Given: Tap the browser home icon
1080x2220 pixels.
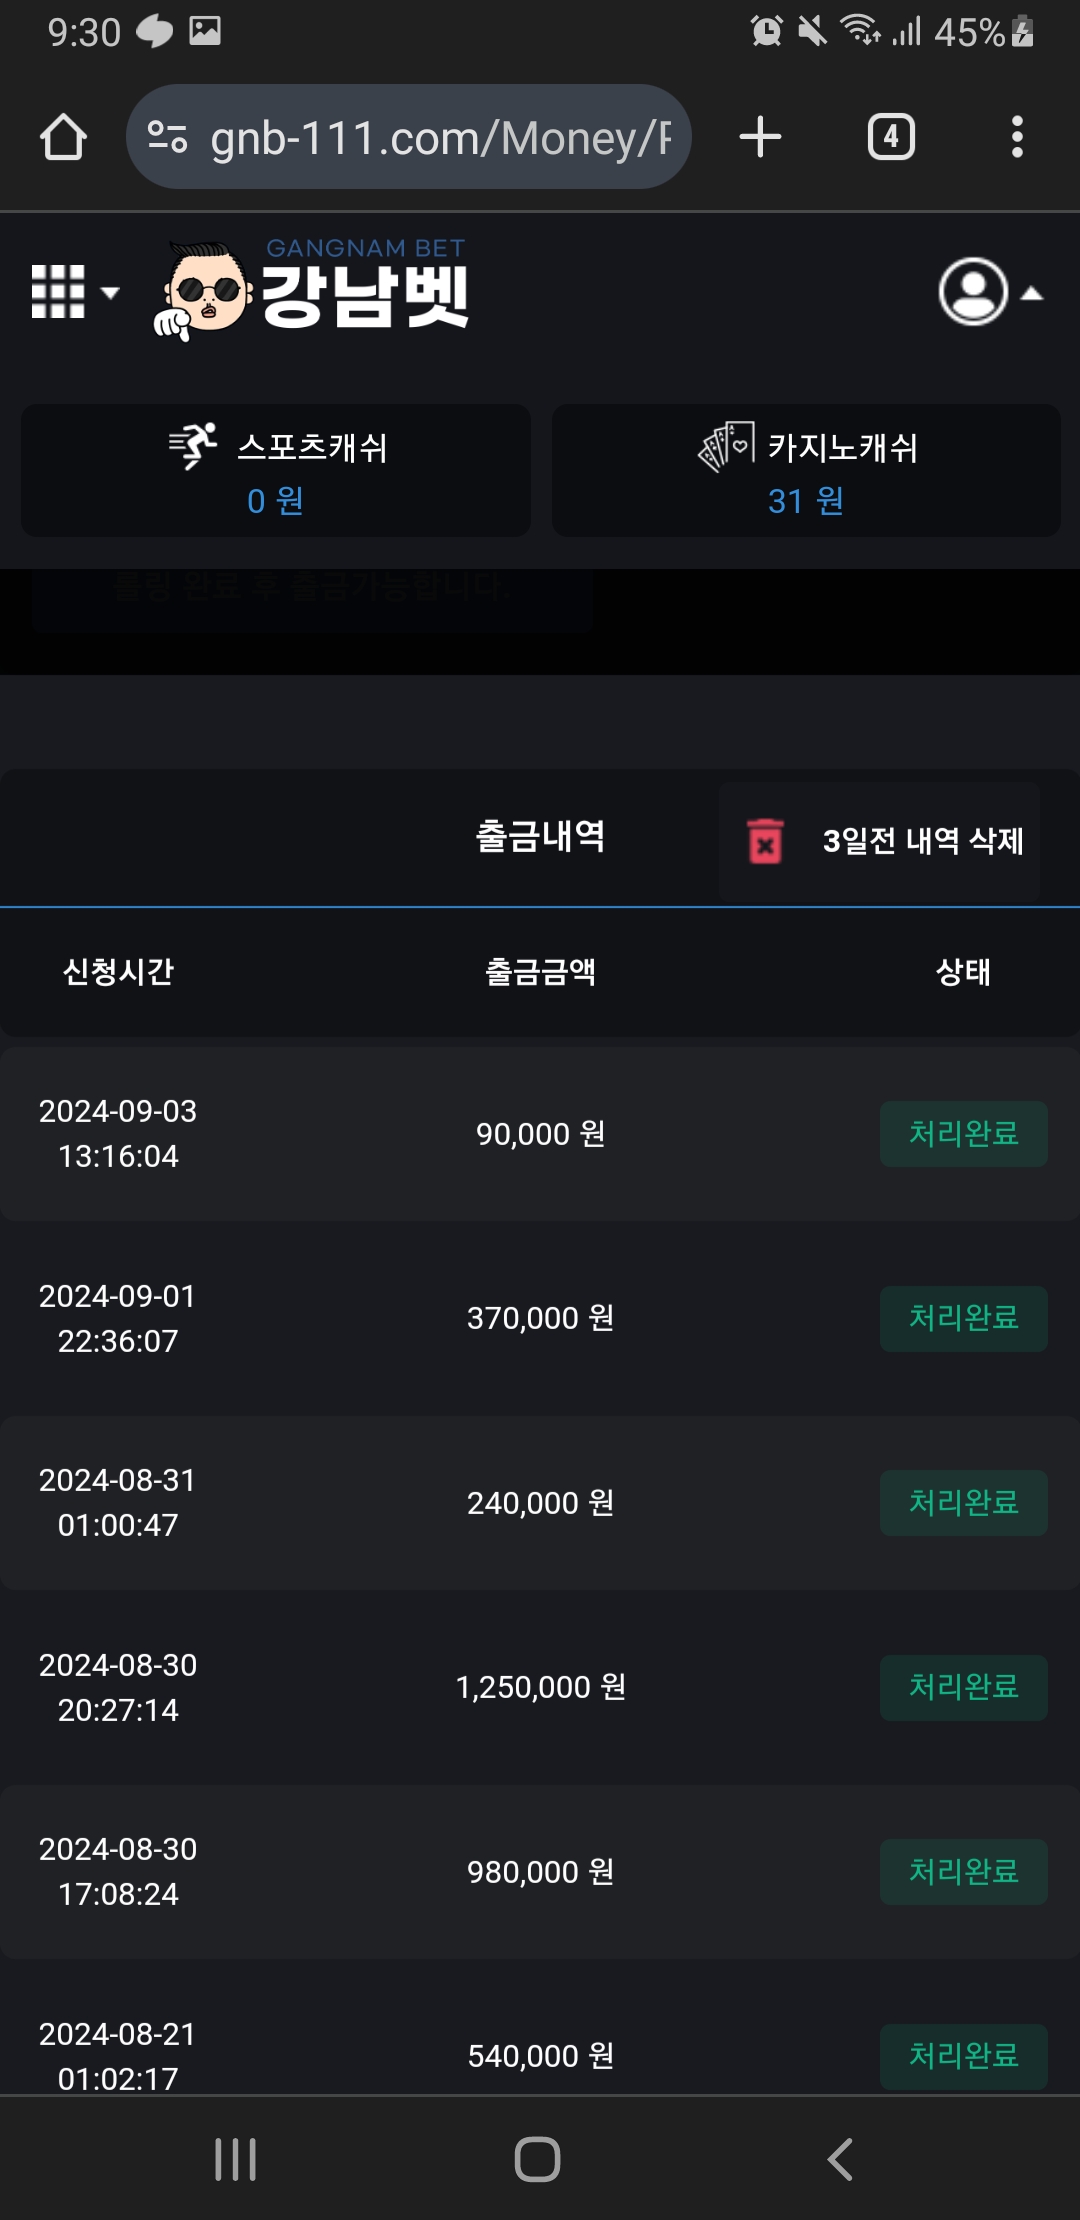Looking at the screenshot, I should [x=63, y=137].
